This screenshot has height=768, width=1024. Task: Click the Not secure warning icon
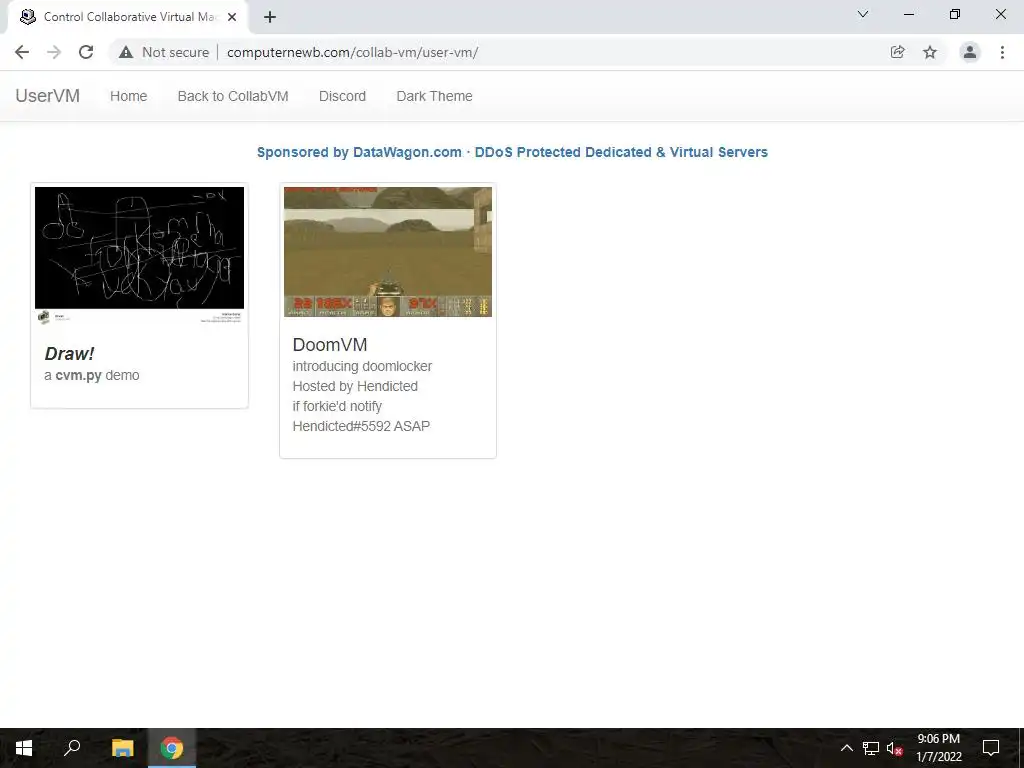click(x=126, y=52)
